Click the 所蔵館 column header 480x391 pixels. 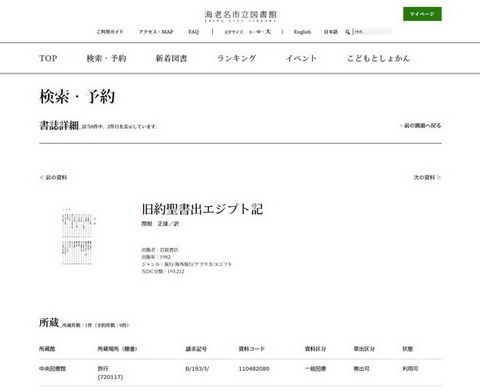click(47, 349)
